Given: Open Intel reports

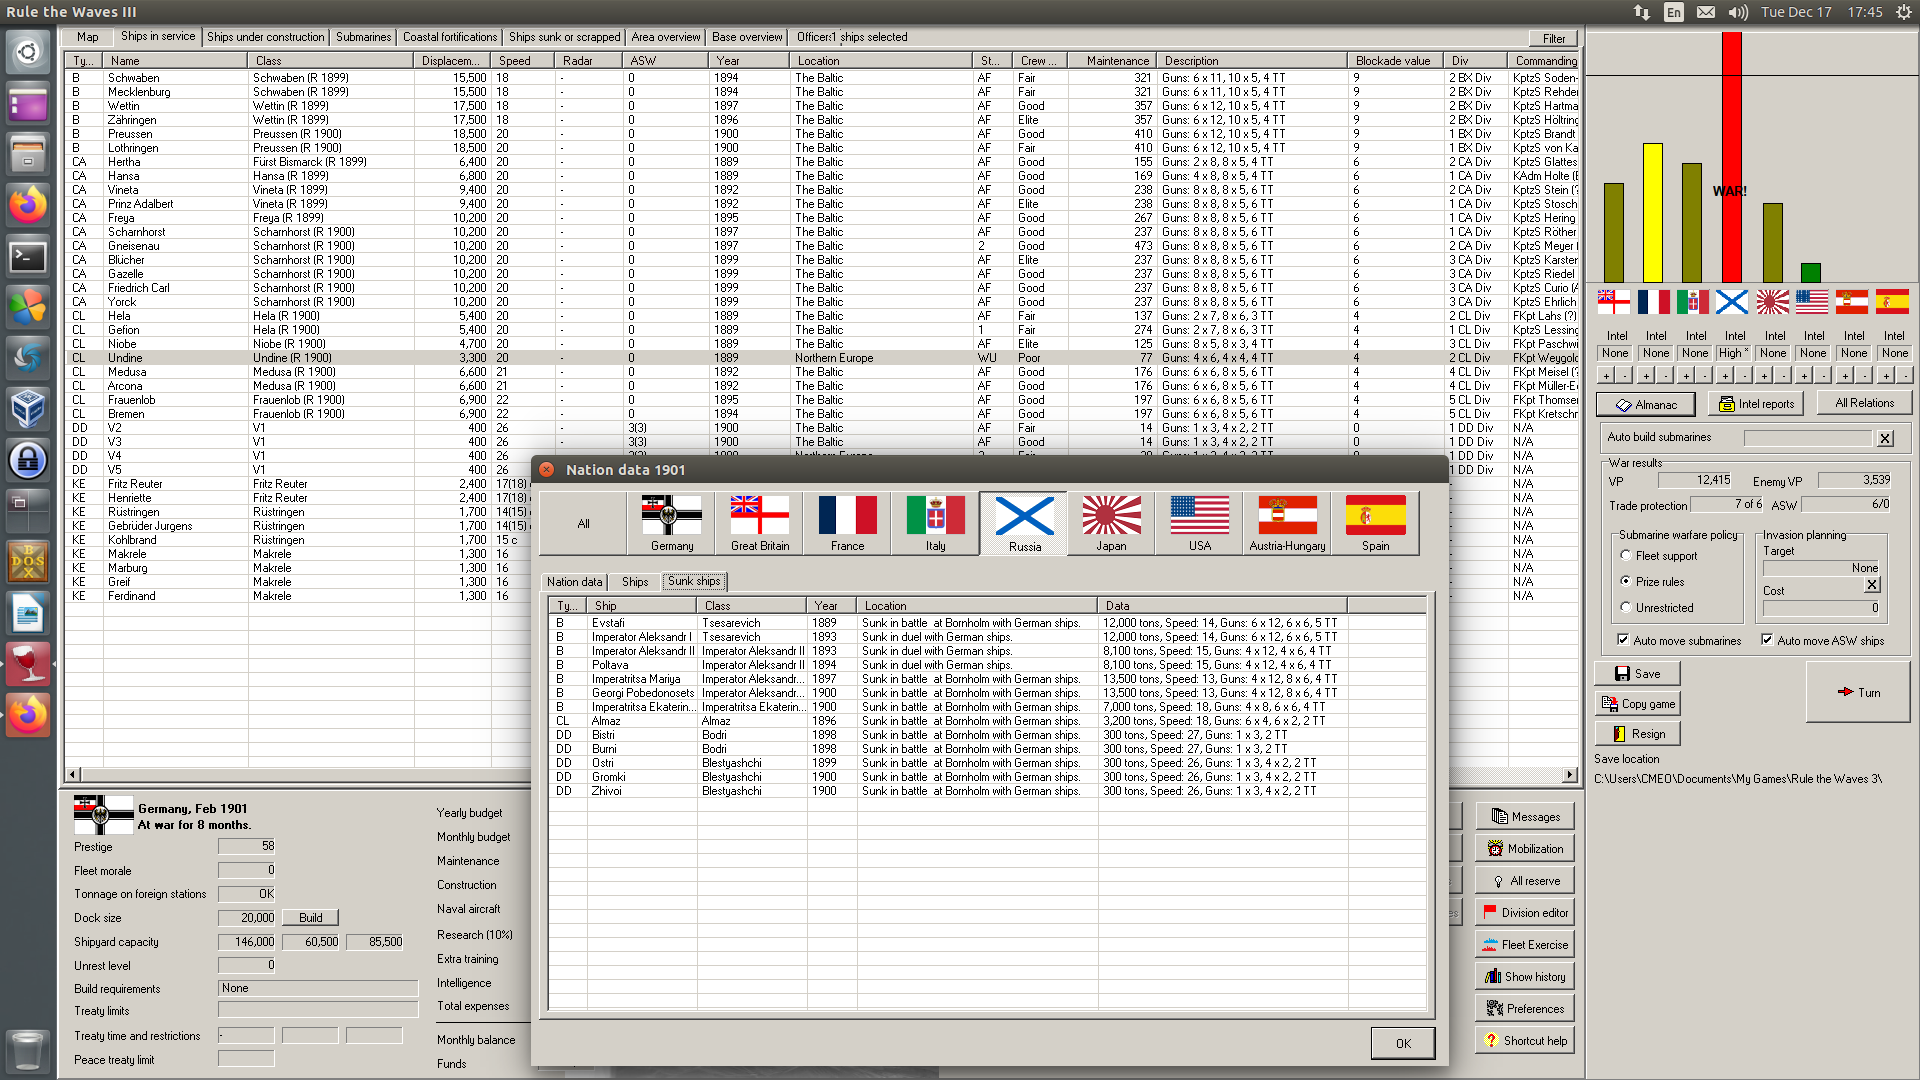Looking at the screenshot, I should click(x=1755, y=404).
